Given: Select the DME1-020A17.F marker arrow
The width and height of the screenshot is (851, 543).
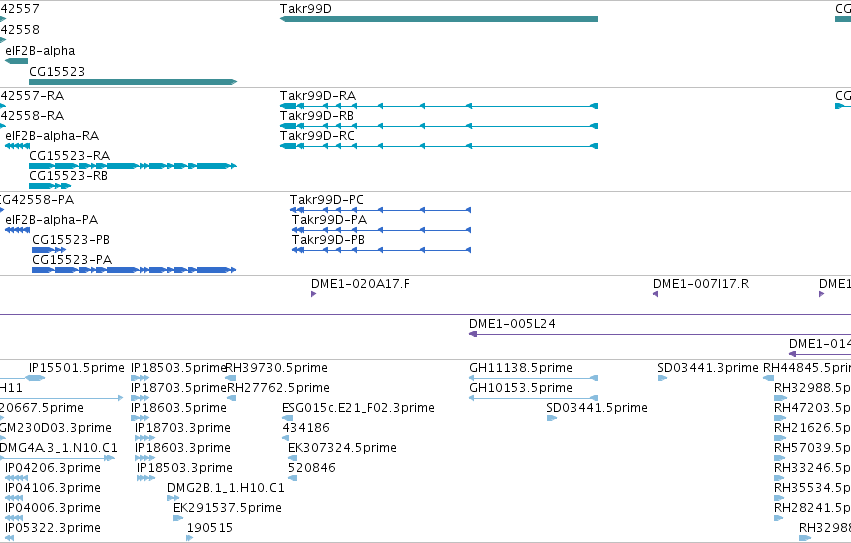Looking at the screenshot, I should [314, 294].
